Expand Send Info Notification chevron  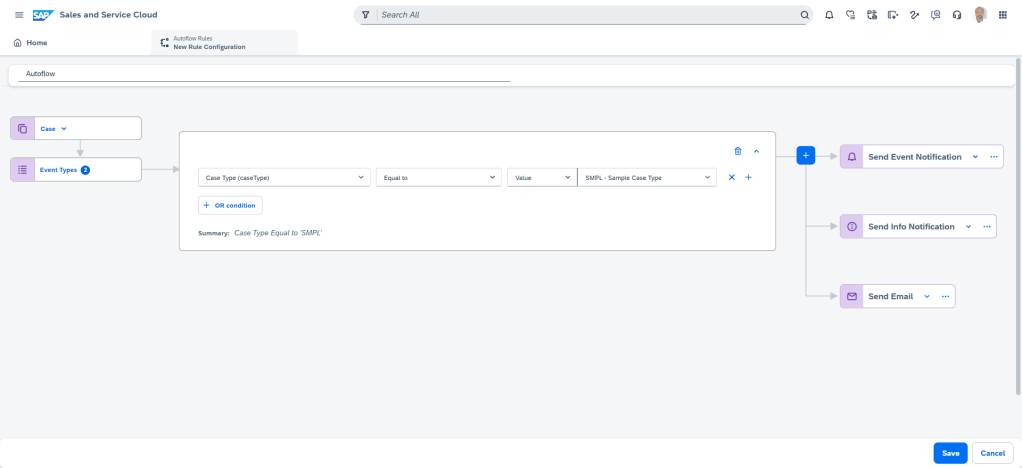click(x=968, y=227)
